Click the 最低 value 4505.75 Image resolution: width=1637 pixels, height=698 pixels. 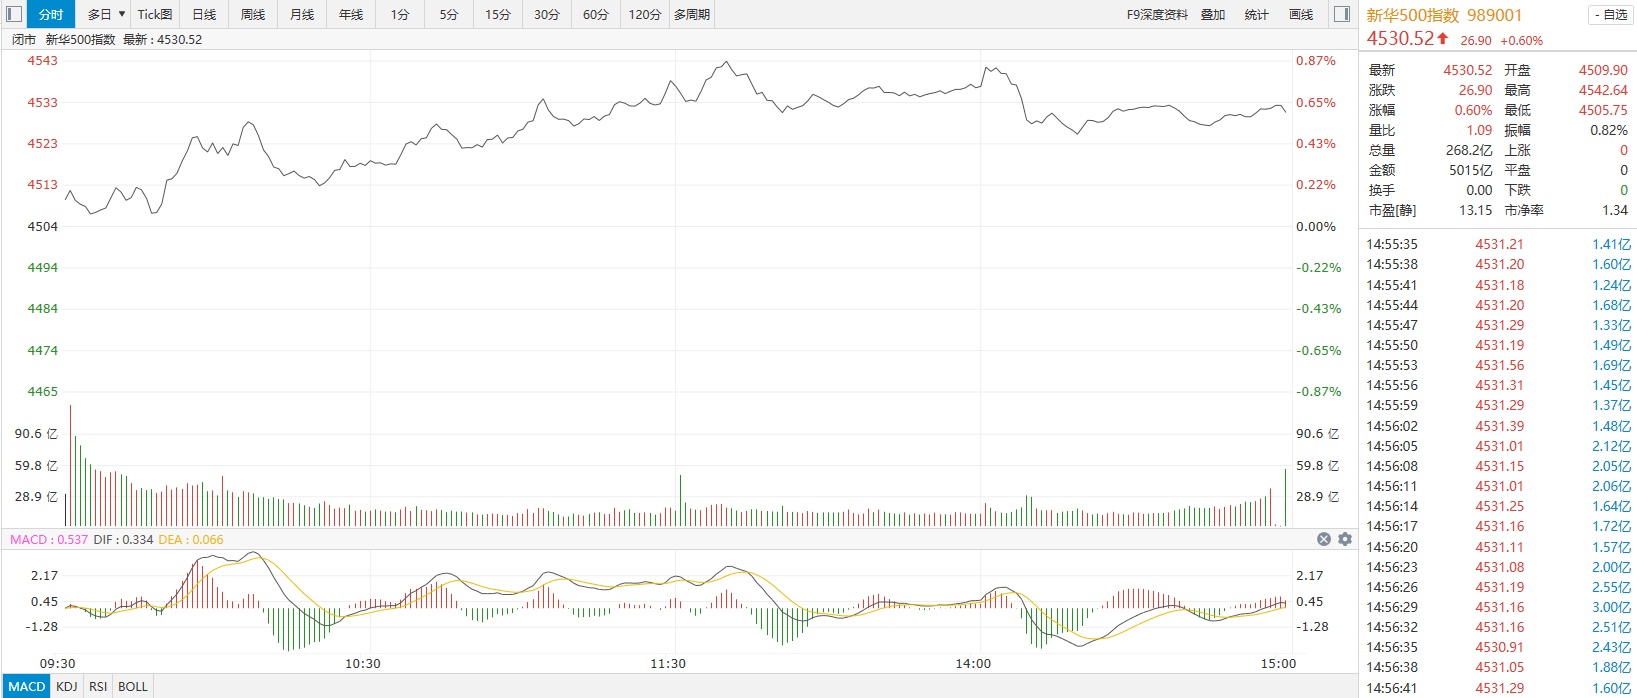1603,110
